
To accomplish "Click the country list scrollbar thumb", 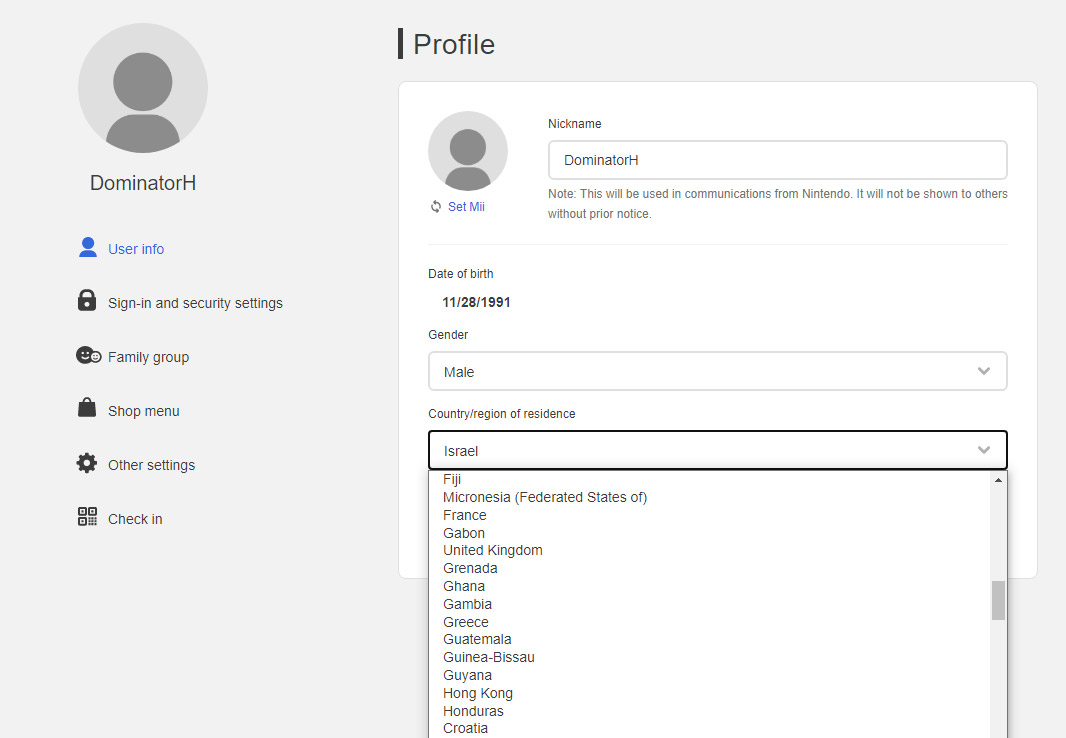I will pyautogui.click(x=998, y=600).
